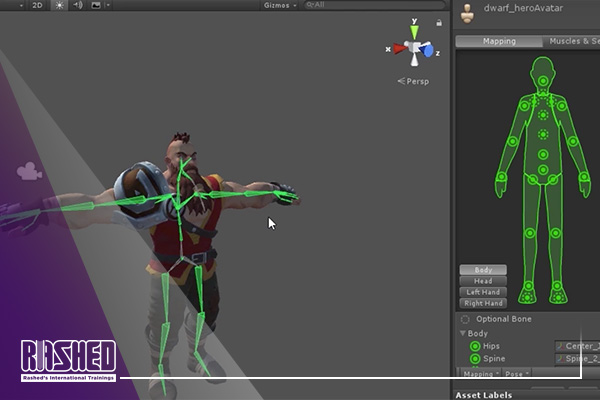This screenshot has height=400, width=600.
Task: Click the blue Z axis cone
Action: click(427, 50)
